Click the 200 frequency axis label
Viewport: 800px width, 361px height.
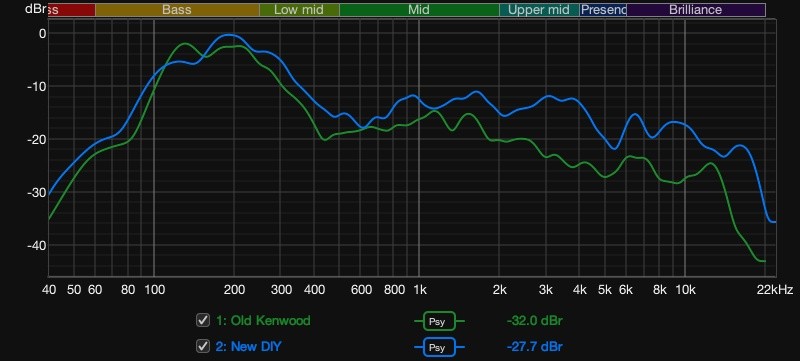click(x=234, y=290)
